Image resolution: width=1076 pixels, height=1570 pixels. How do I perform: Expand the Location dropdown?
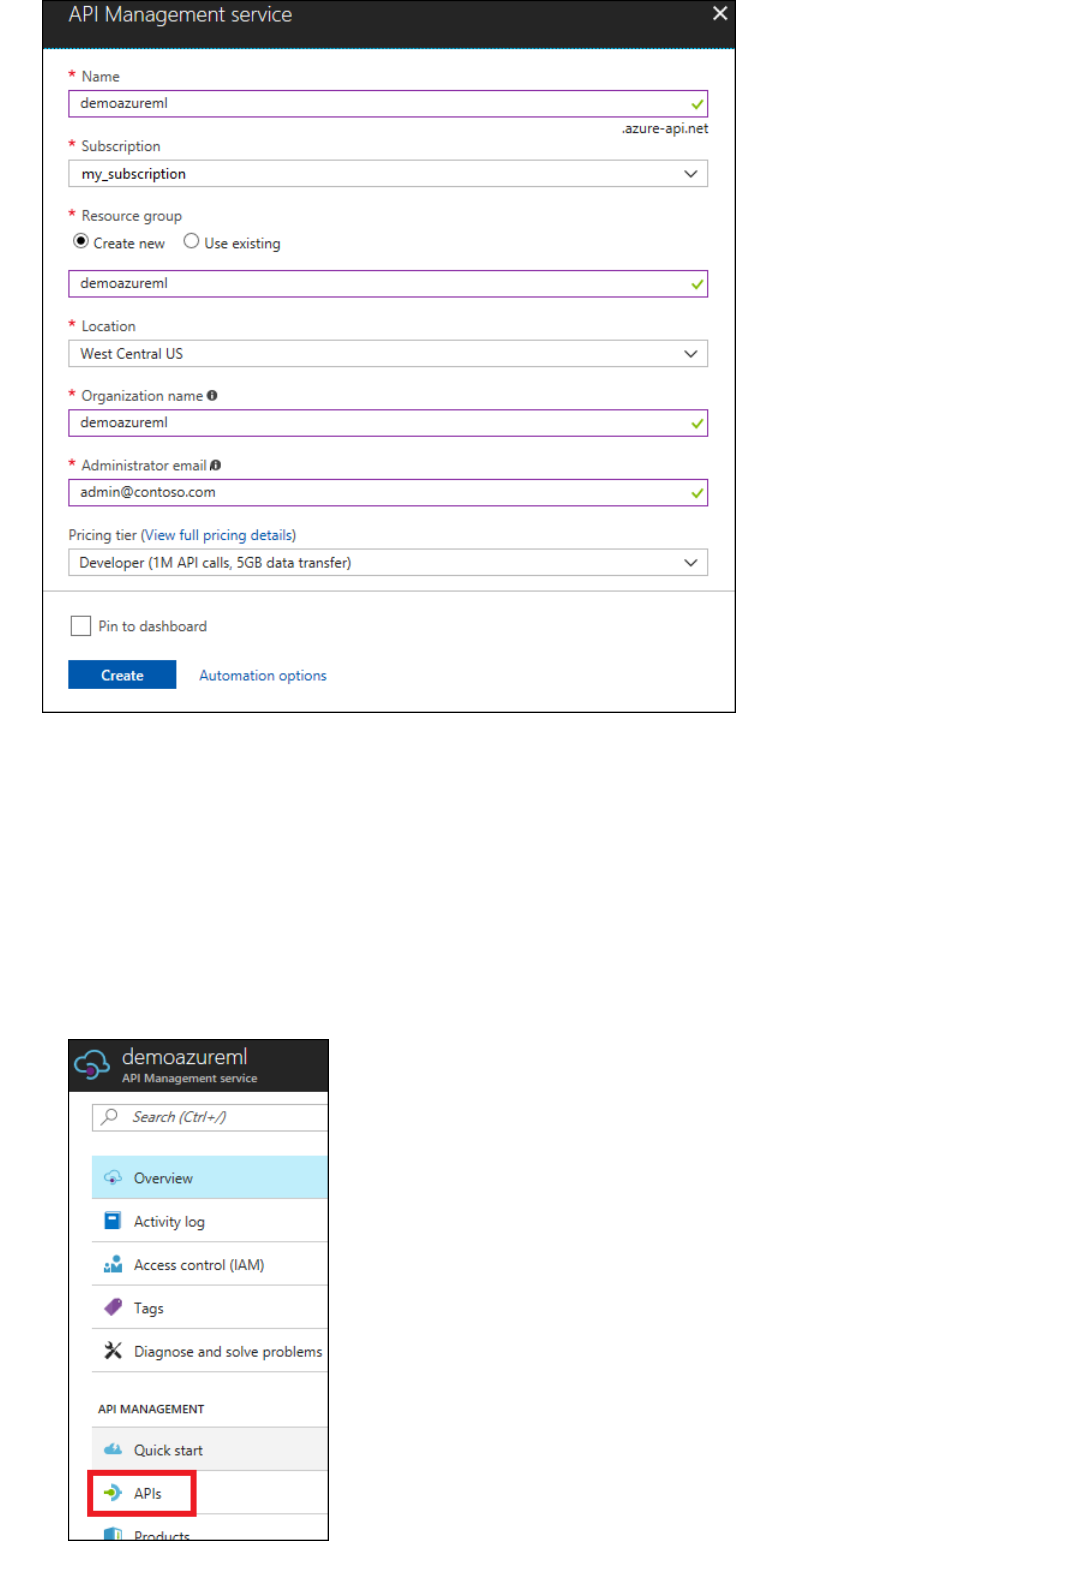(388, 354)
